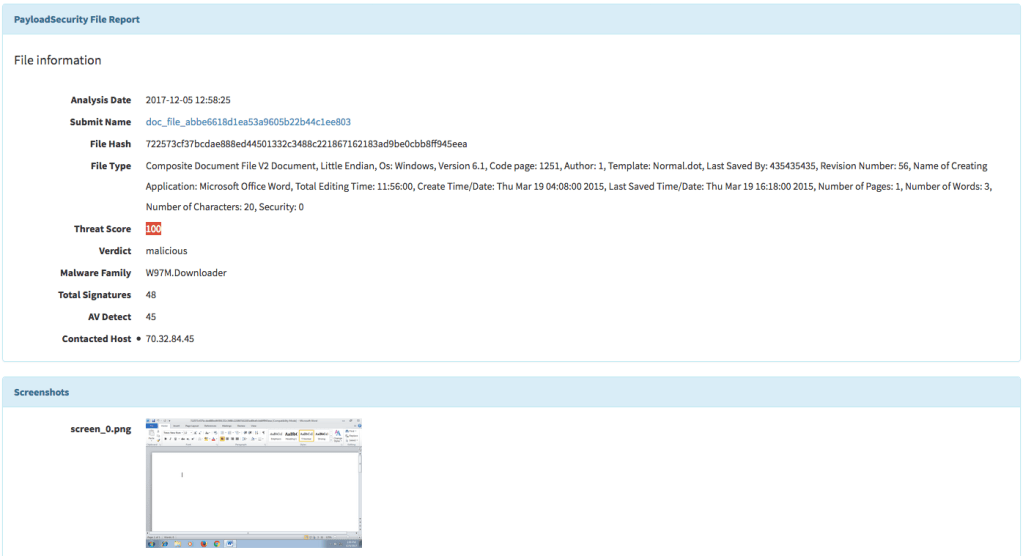Click the blue File tab in the Word thumbnail
Image resolution: width=1023 pixels, height=556 pixels.
[x=152, y=424]
